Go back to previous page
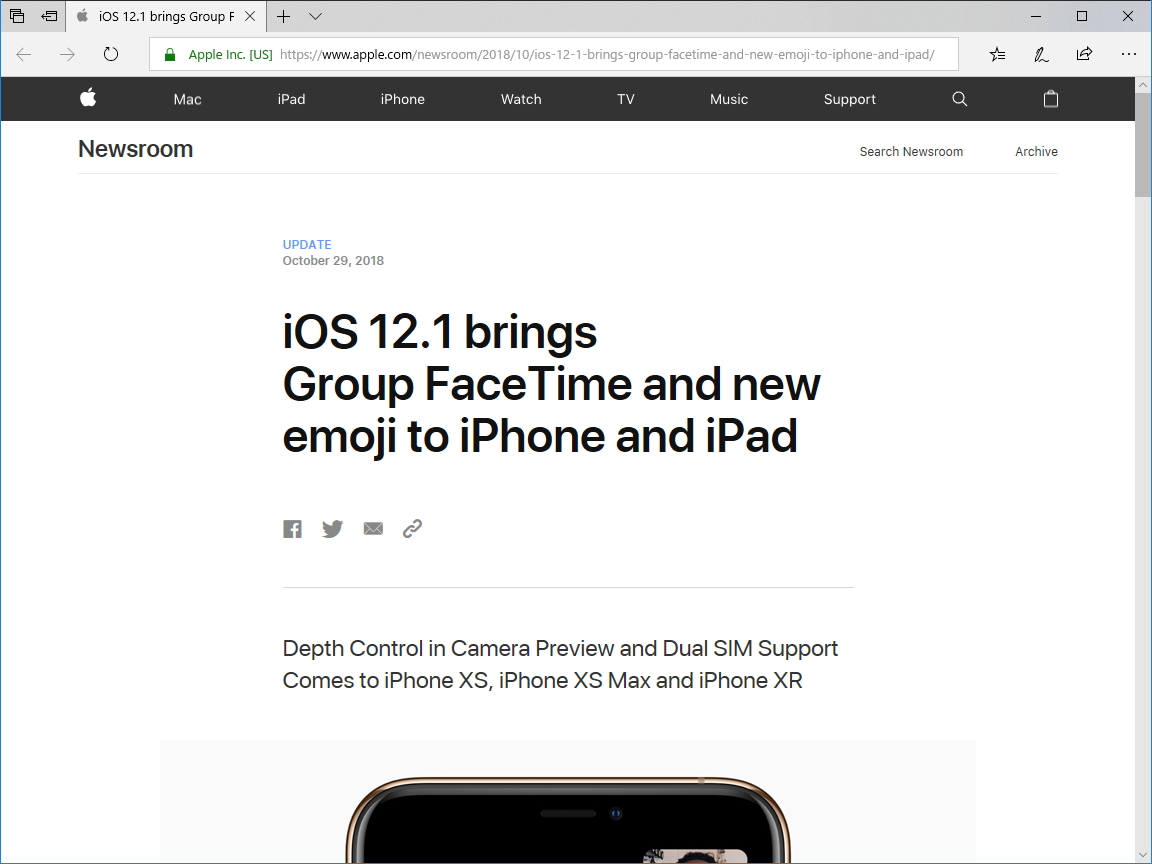 pyautogui.click(x=24, y=54)
